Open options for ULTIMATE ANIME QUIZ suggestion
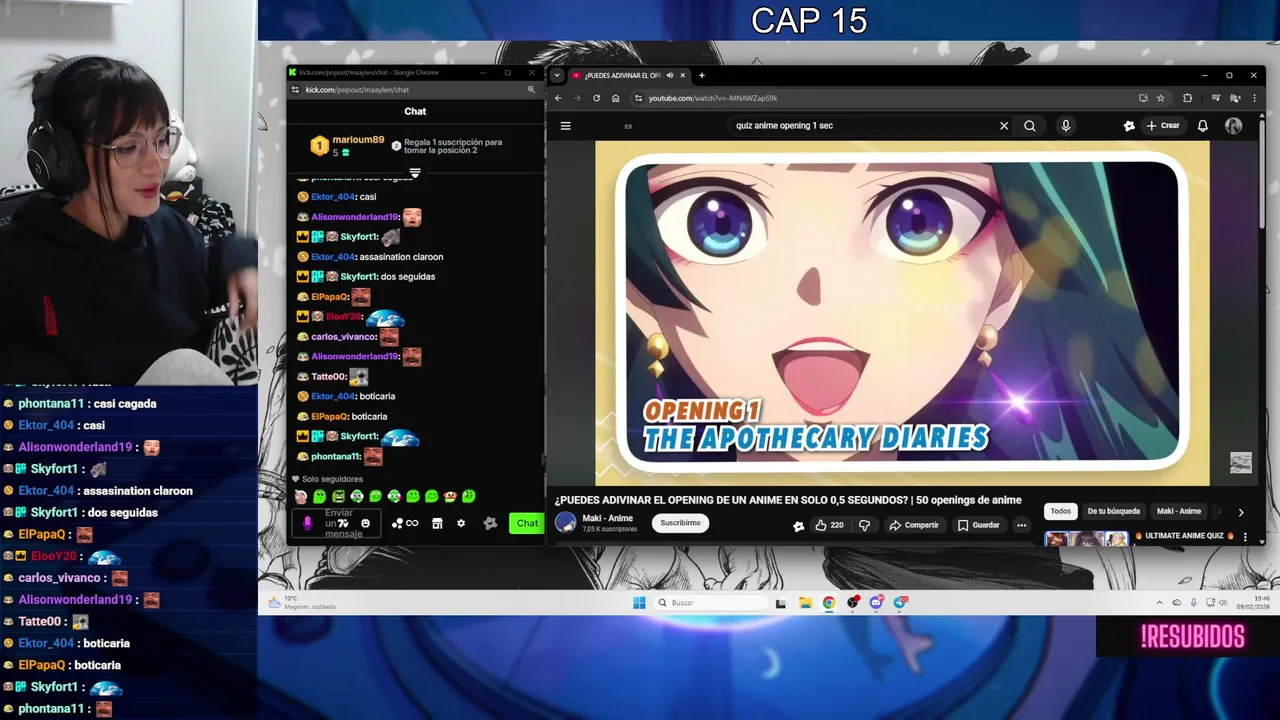This screenshot has height=720, width=1280. coord(1245,537)
